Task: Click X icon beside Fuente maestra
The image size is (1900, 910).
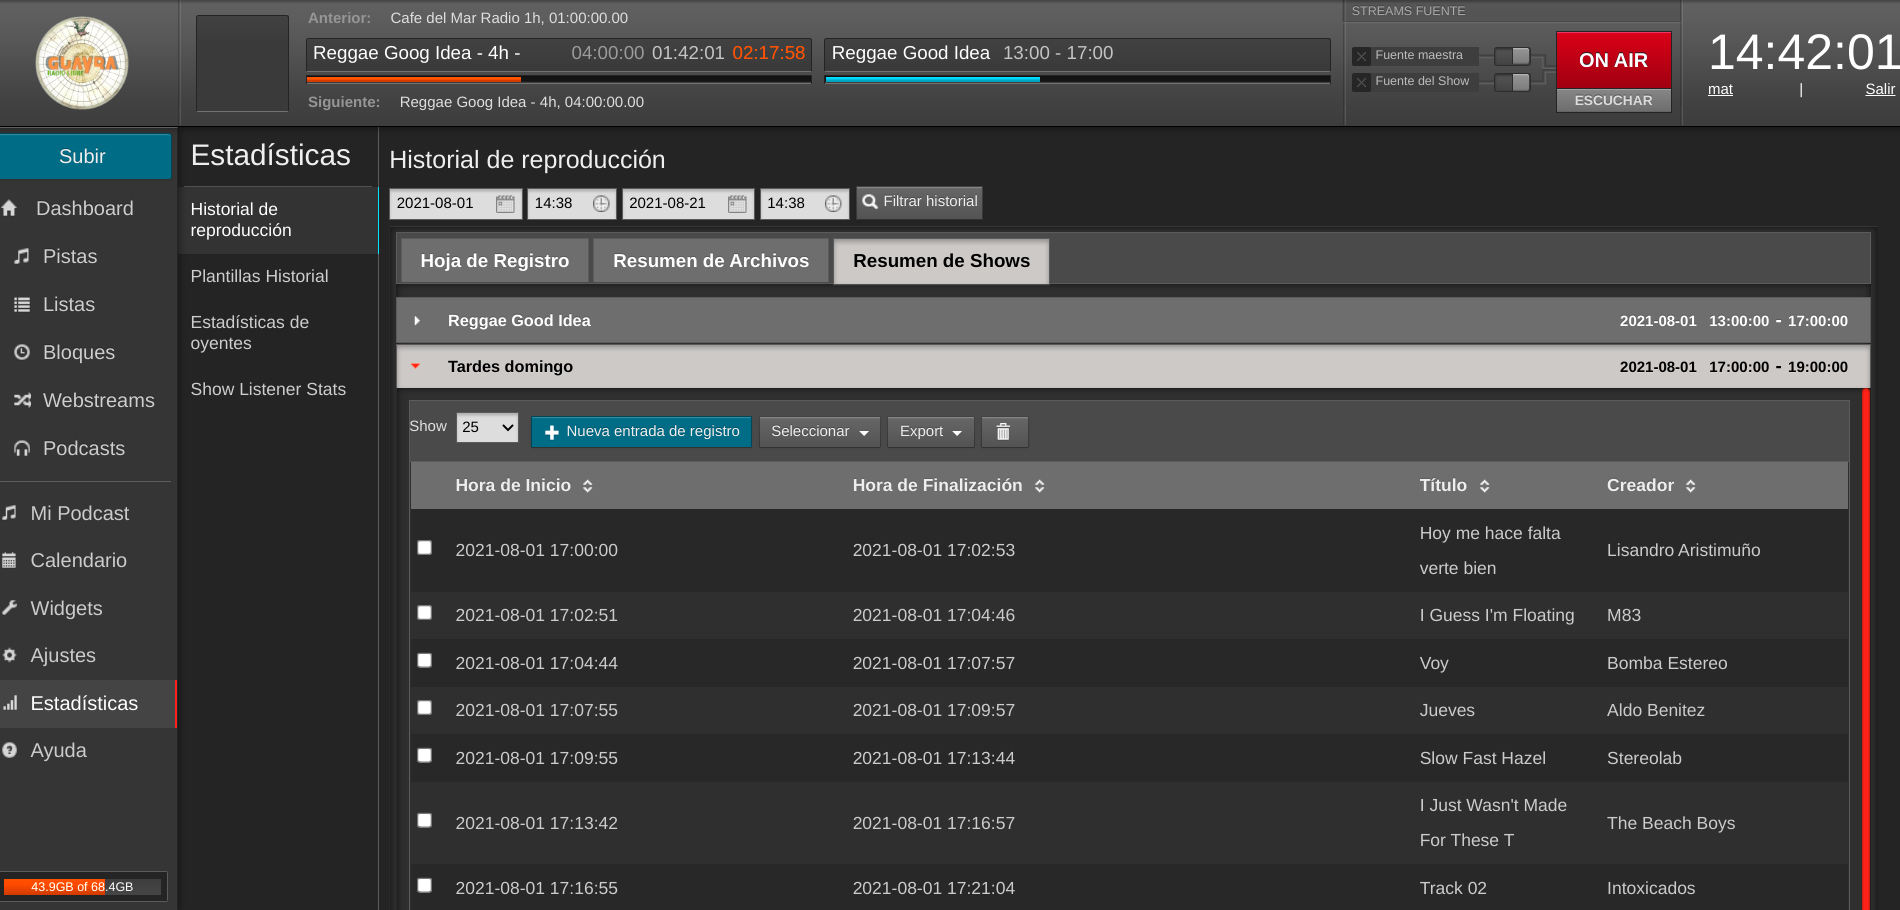Action: click(1361, 56)
